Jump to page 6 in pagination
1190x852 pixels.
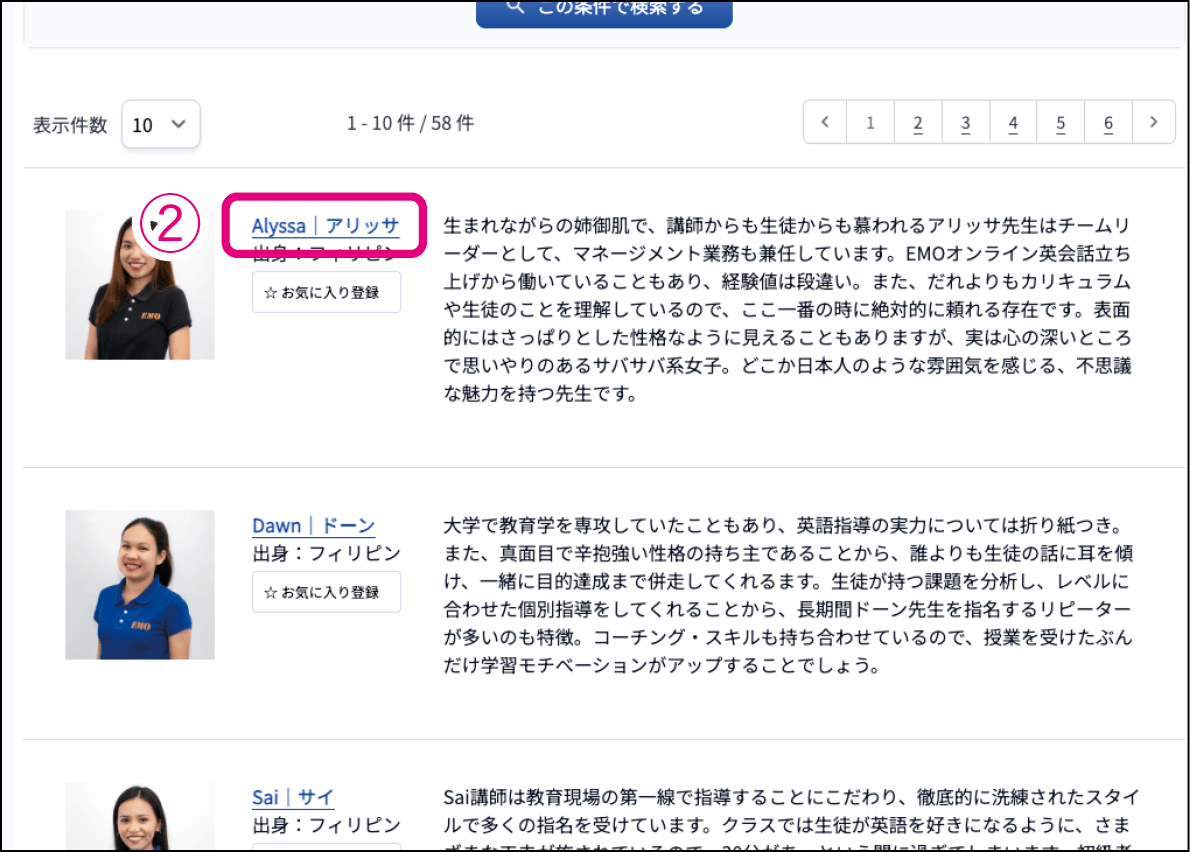[x=1108, y=122]
